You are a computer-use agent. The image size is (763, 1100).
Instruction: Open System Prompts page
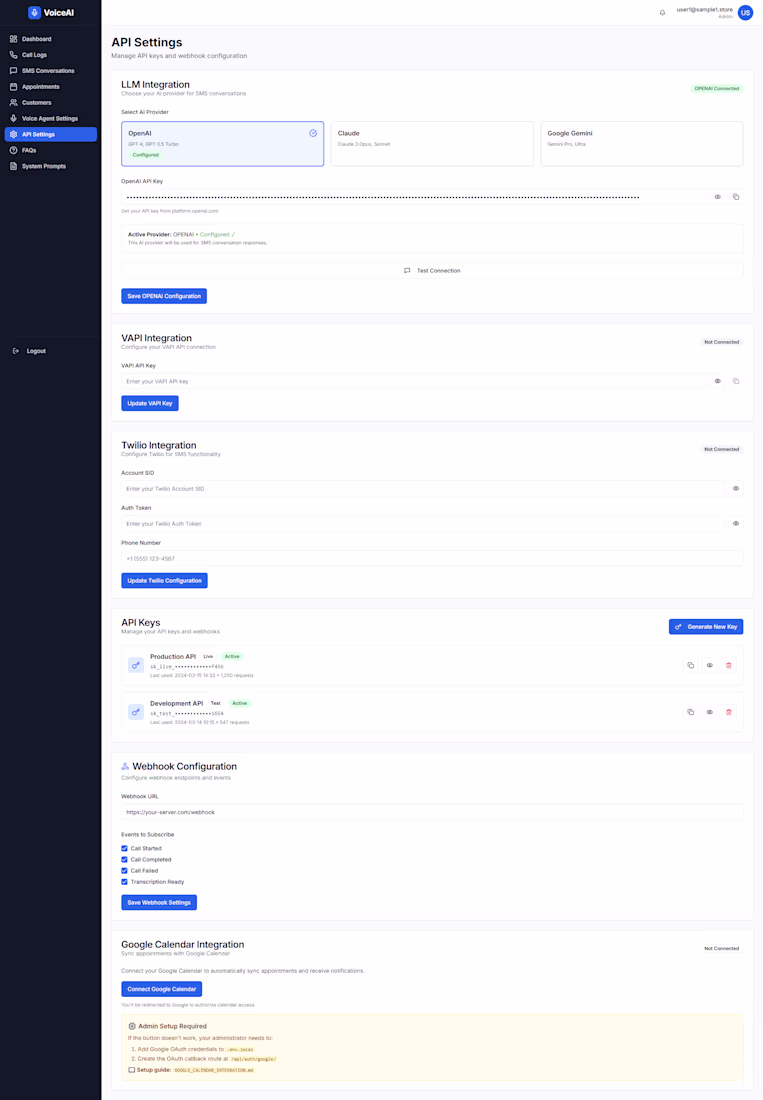50,166
